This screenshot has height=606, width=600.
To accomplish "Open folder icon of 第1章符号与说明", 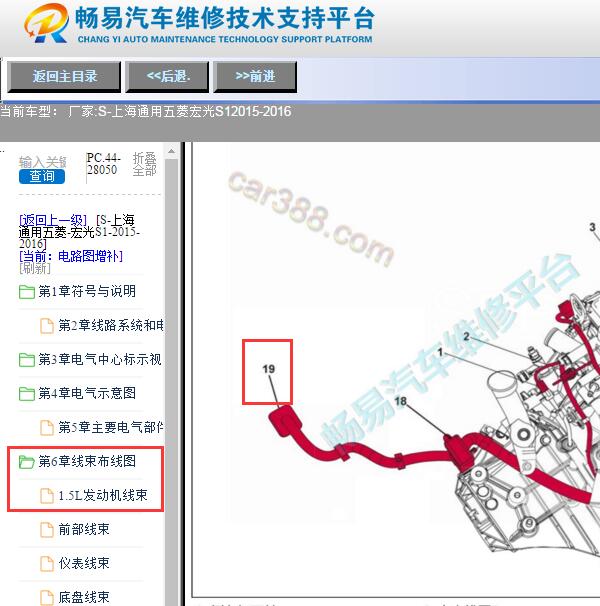I will pyautogui.click(x=27, y=292).
